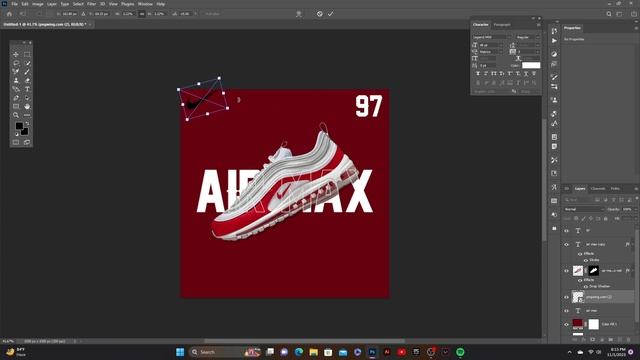The image size is (640, 360).
Task: Open the kerning Metrics dropdown
Action: pos(491,52)
